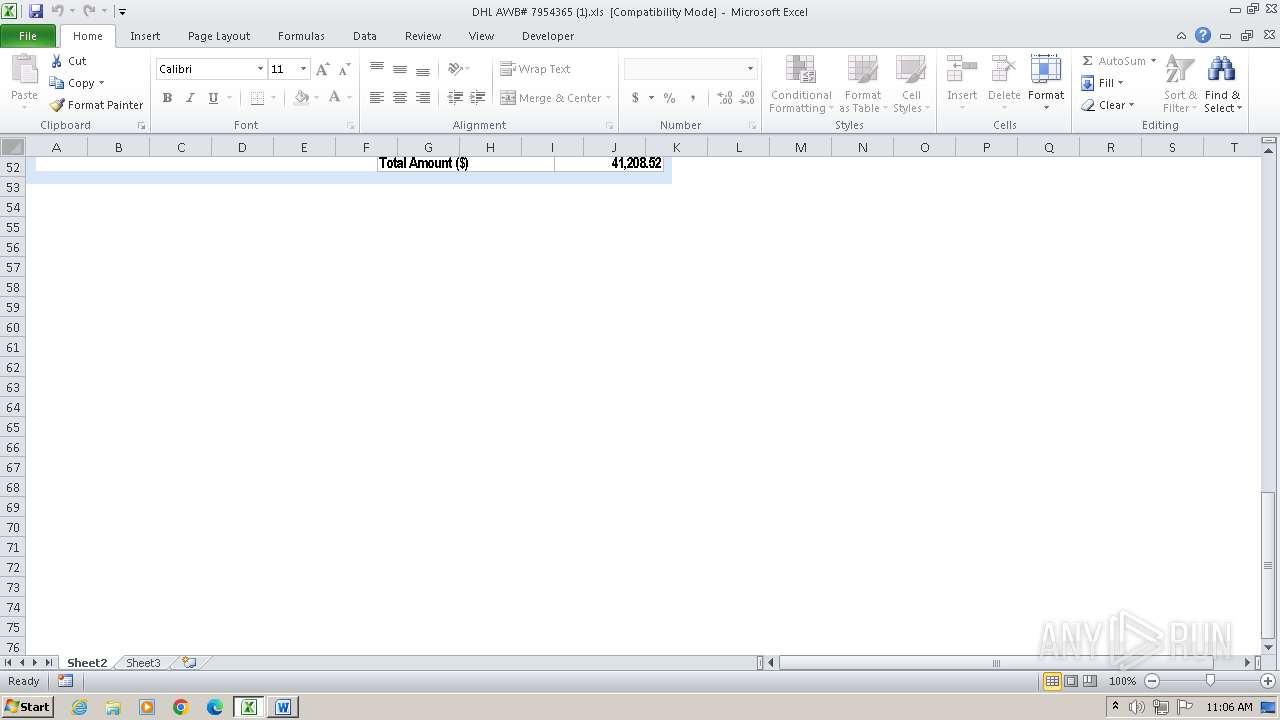Switch to the Formulas tab
1280x720 pixels.
301,36
